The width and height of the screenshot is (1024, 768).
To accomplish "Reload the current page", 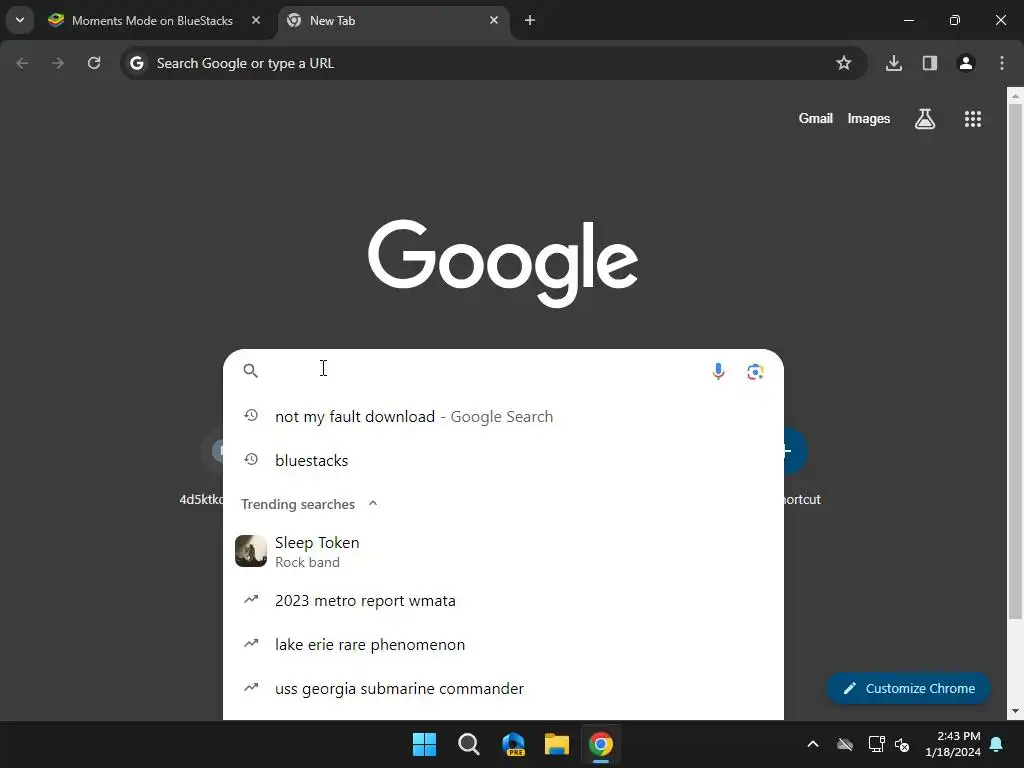I will tap(94, 63).
